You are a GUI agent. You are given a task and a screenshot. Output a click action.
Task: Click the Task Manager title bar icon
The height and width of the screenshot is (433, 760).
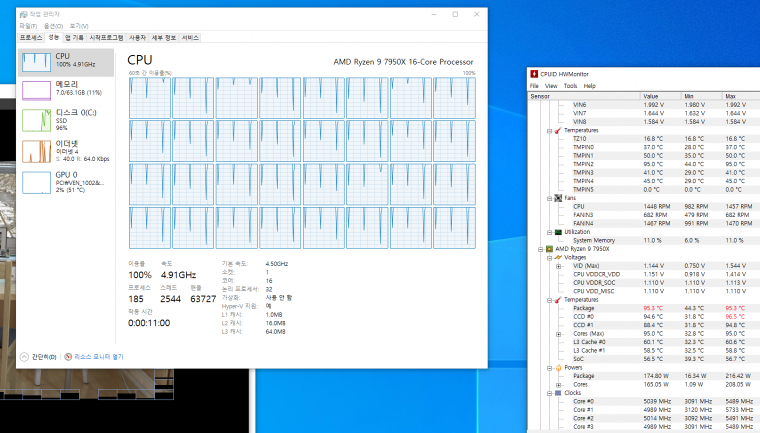[23, 15]
